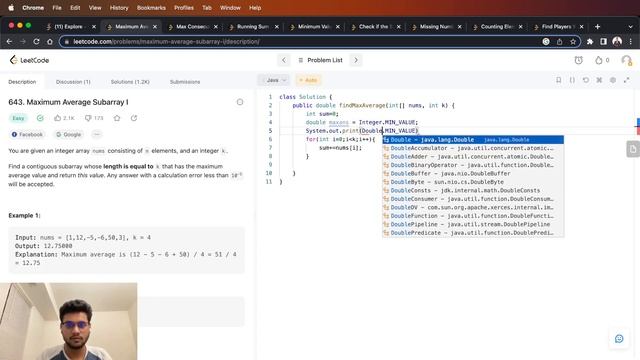Click the circular icon beside problem title

240,102
